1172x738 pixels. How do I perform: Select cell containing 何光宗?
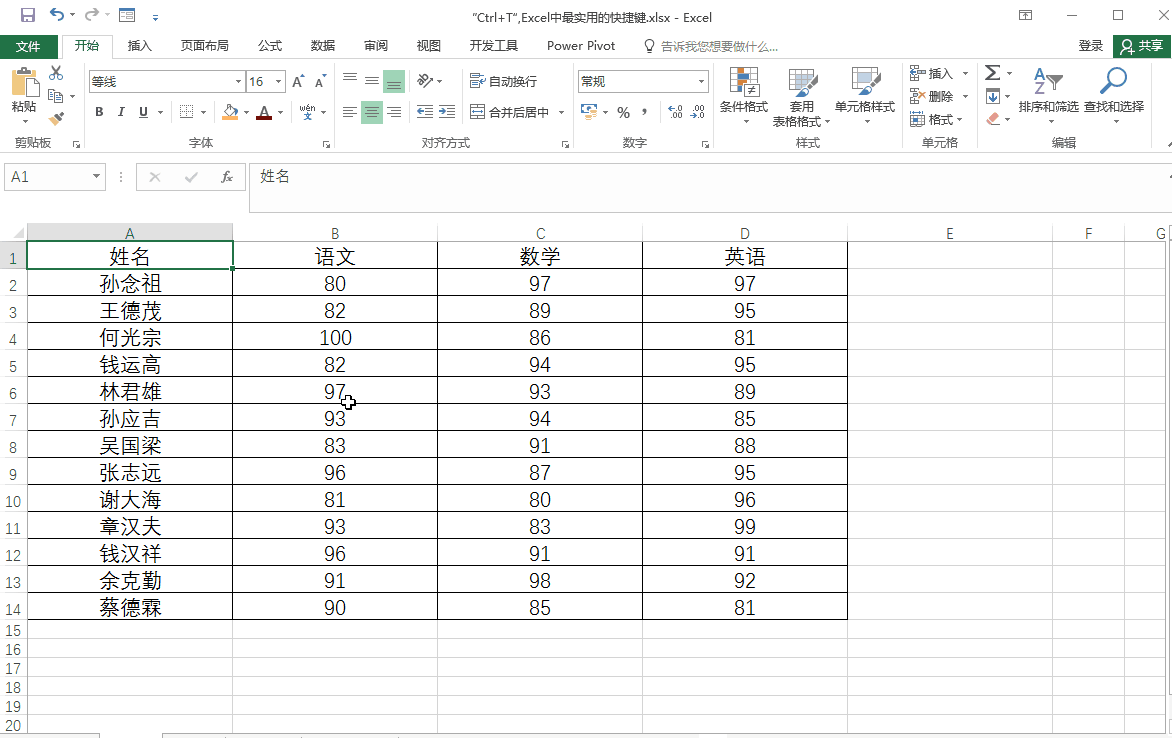click(x=130, y=337)
